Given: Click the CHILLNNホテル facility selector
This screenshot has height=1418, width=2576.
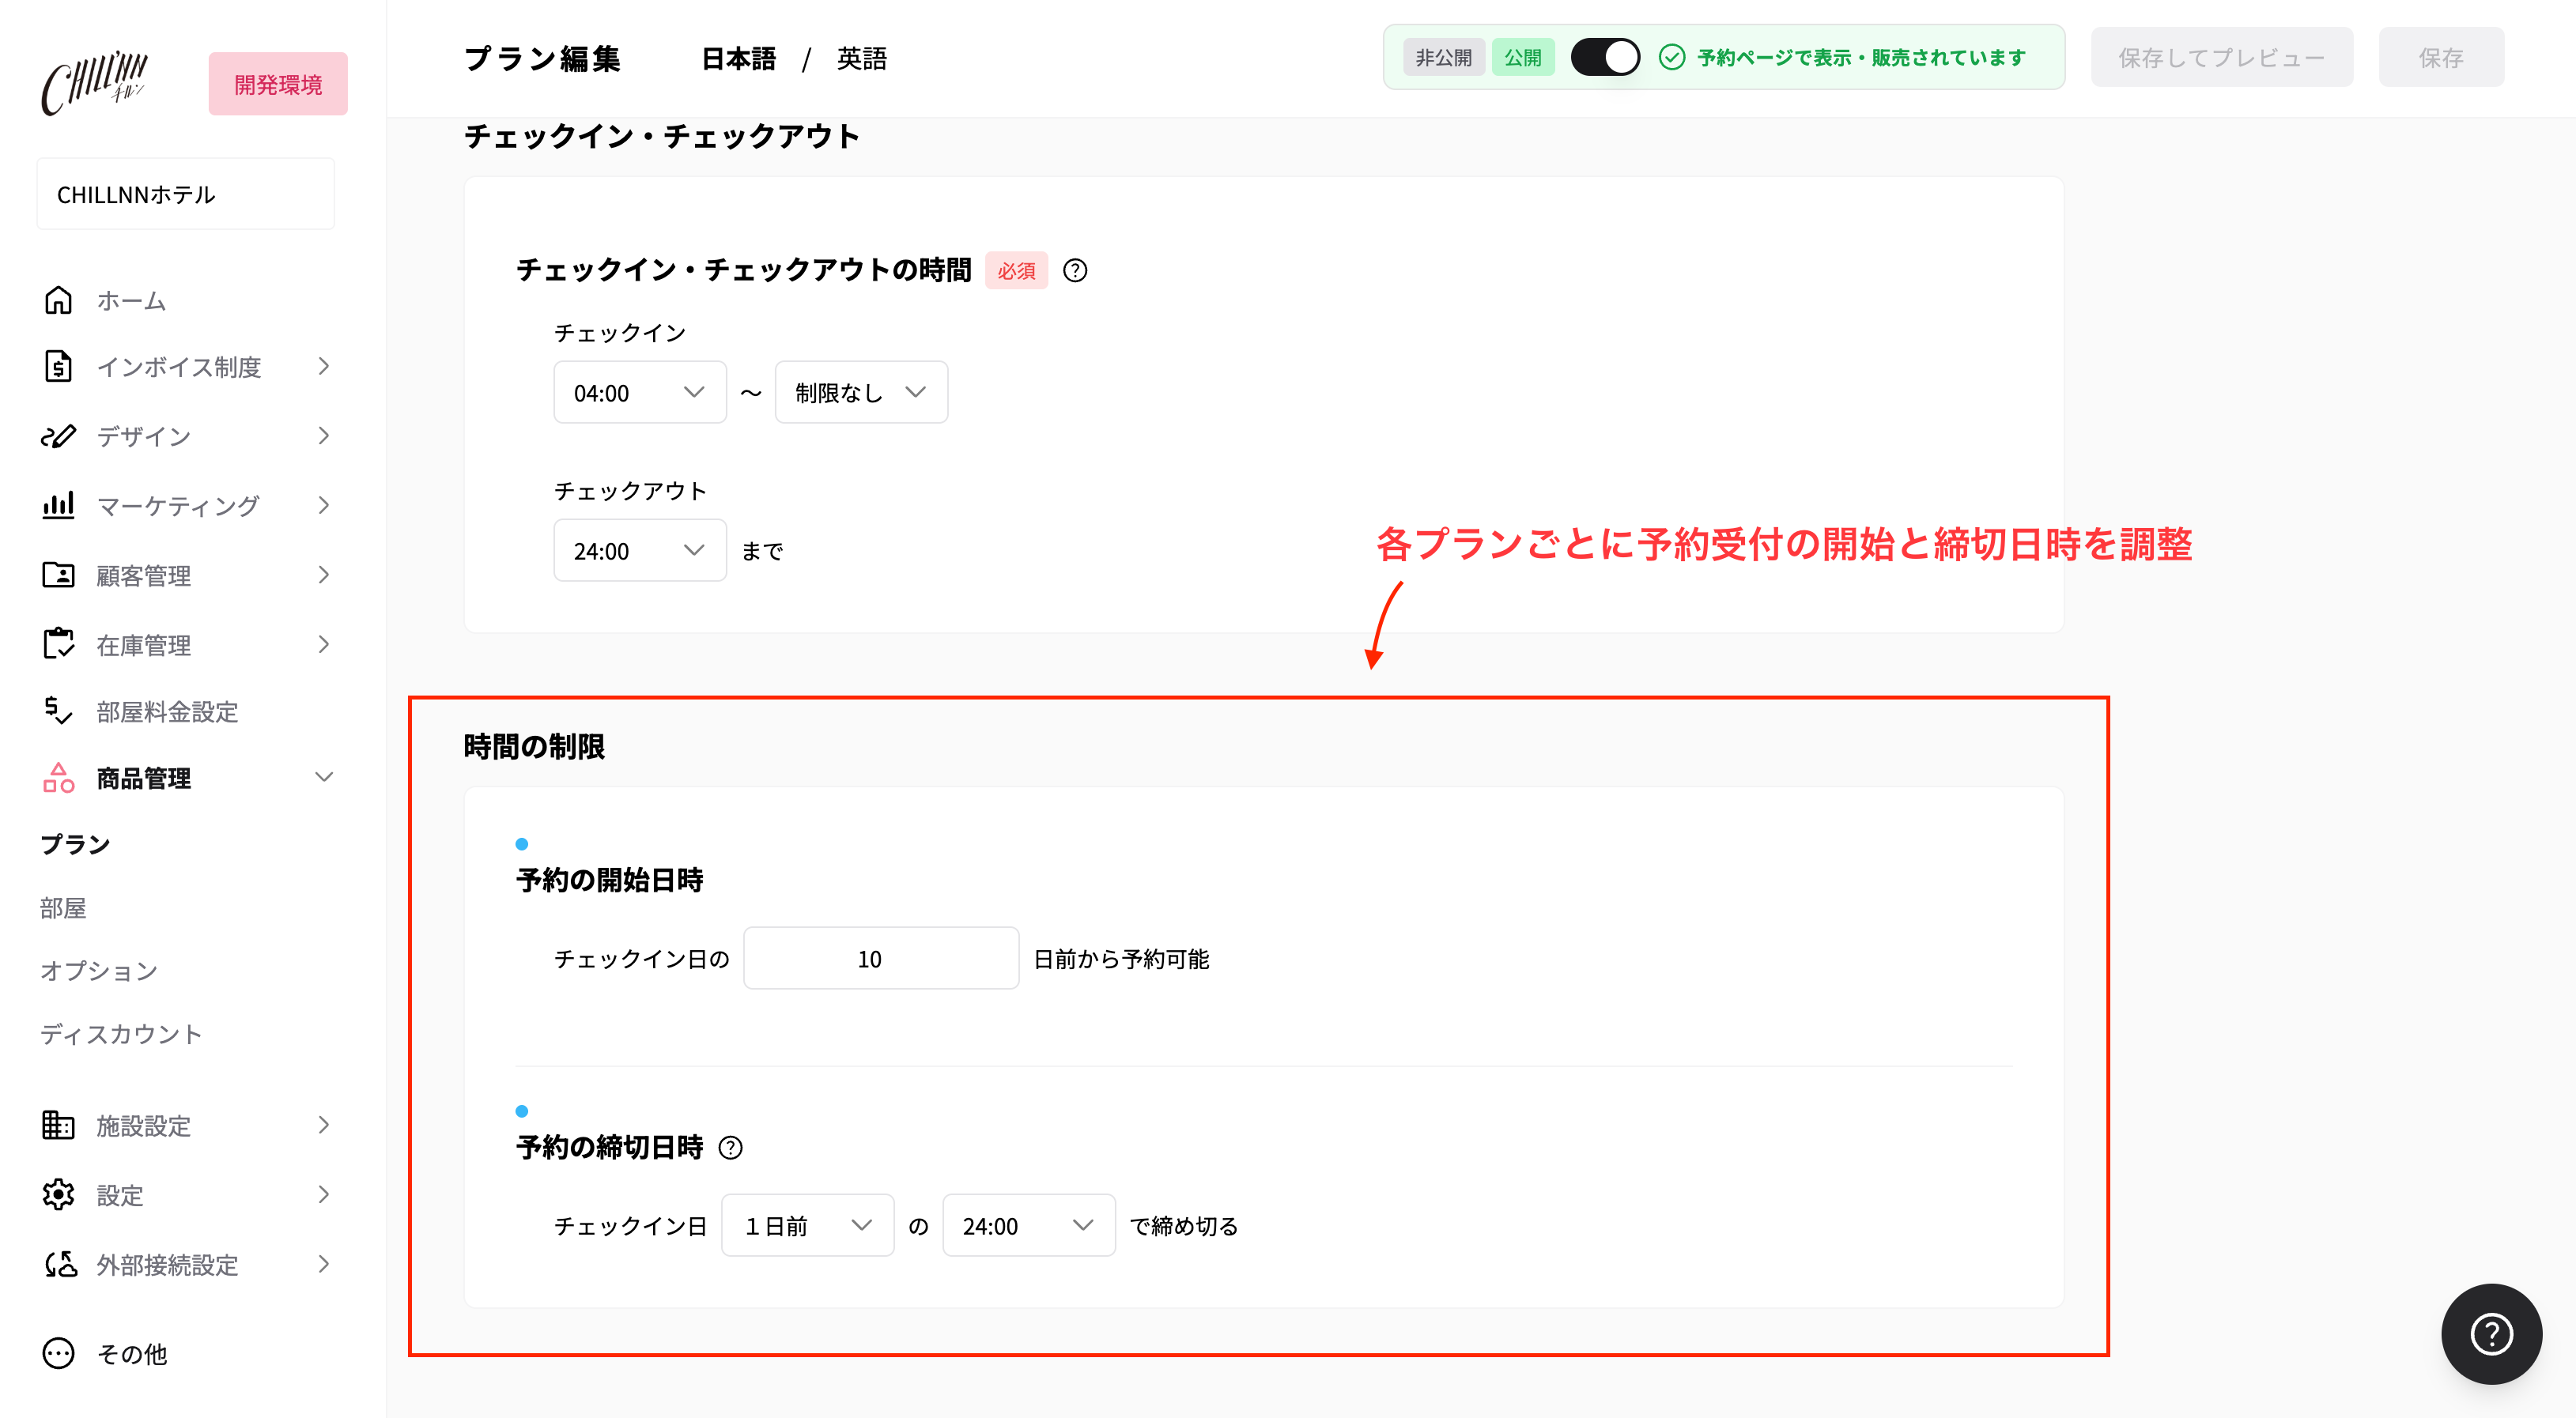Looking at the screenshot, I should pyautogui.click(x=185, y=194).
